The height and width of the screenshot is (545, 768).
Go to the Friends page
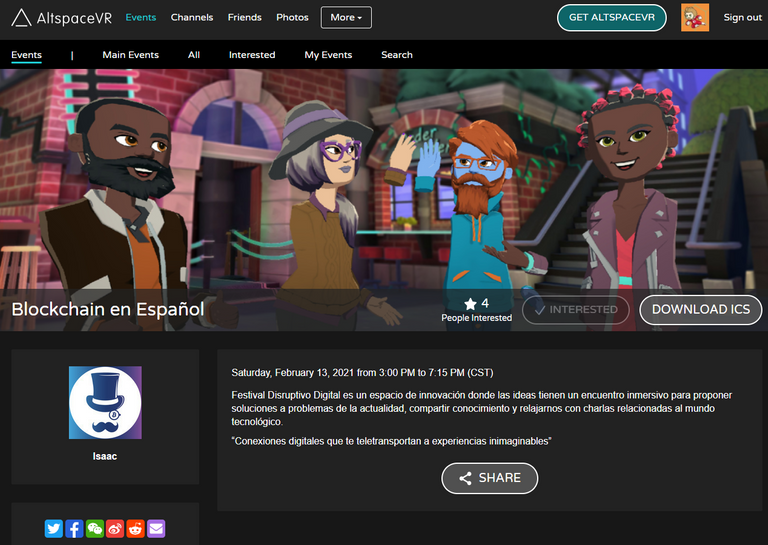click(244, 18)
